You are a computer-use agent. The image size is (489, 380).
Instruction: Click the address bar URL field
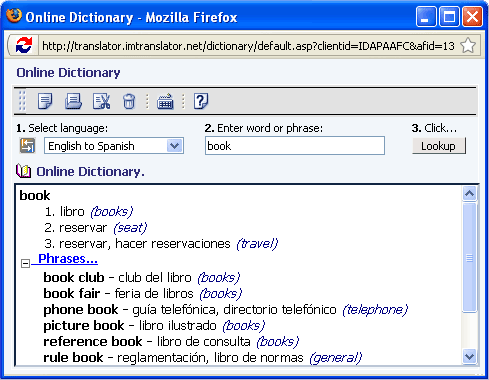[248, 46]
